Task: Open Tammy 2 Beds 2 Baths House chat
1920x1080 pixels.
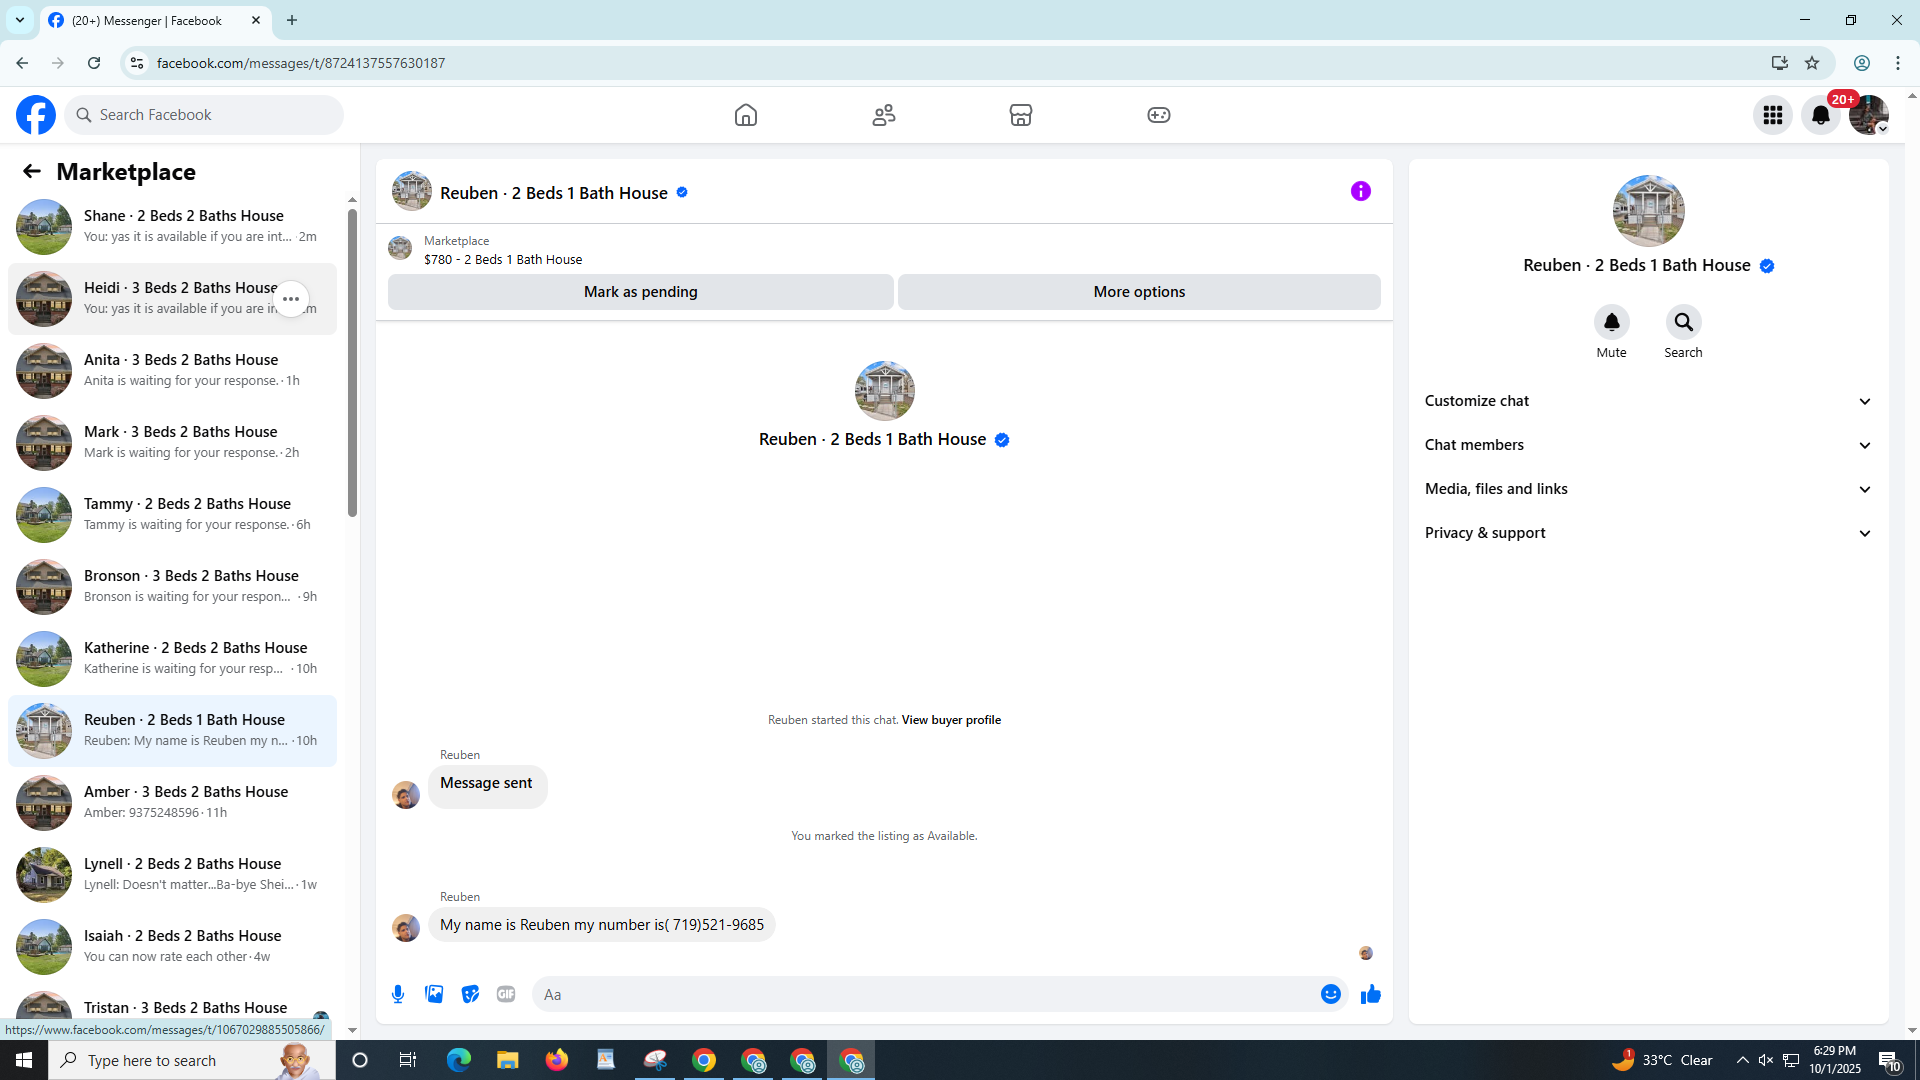Action: pyautogui.click(x=172, y=515)
